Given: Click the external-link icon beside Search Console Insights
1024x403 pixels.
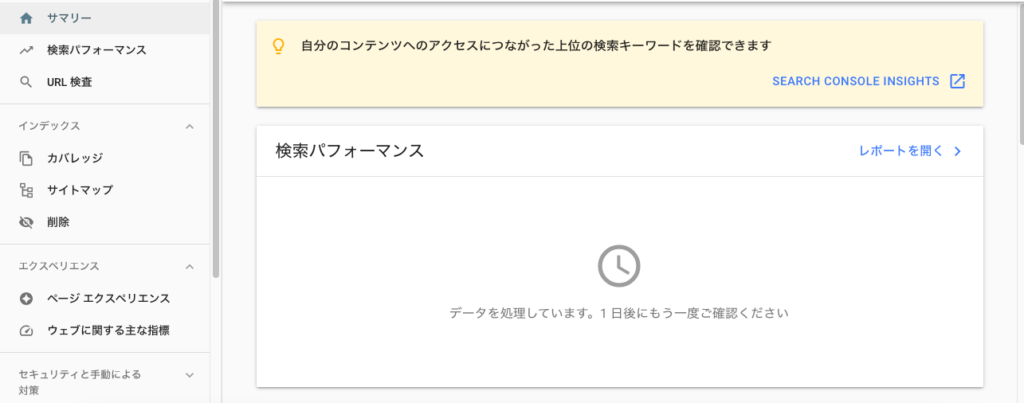Looking at the screenshot, I should (957, 81).
